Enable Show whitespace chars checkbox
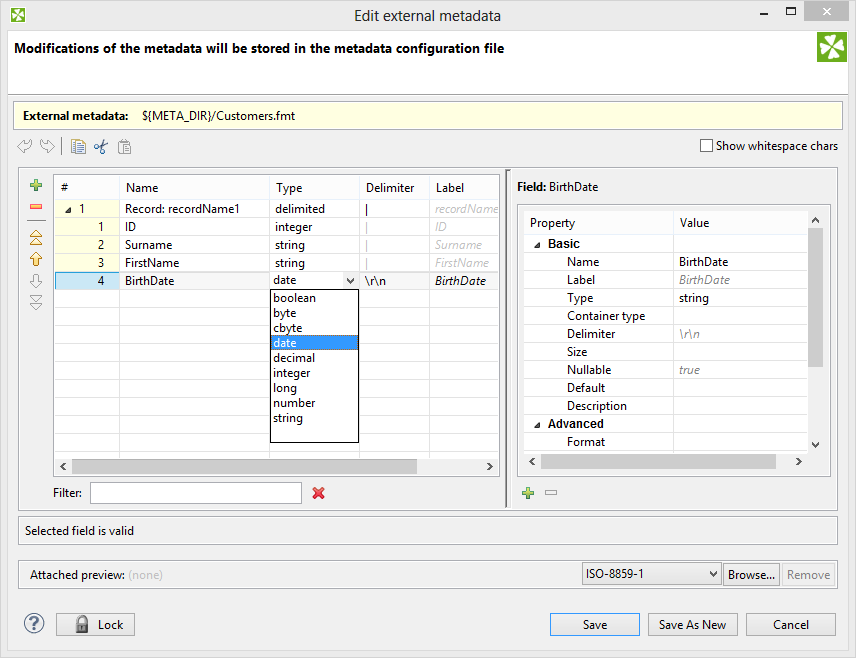 [x=707, y=146]
